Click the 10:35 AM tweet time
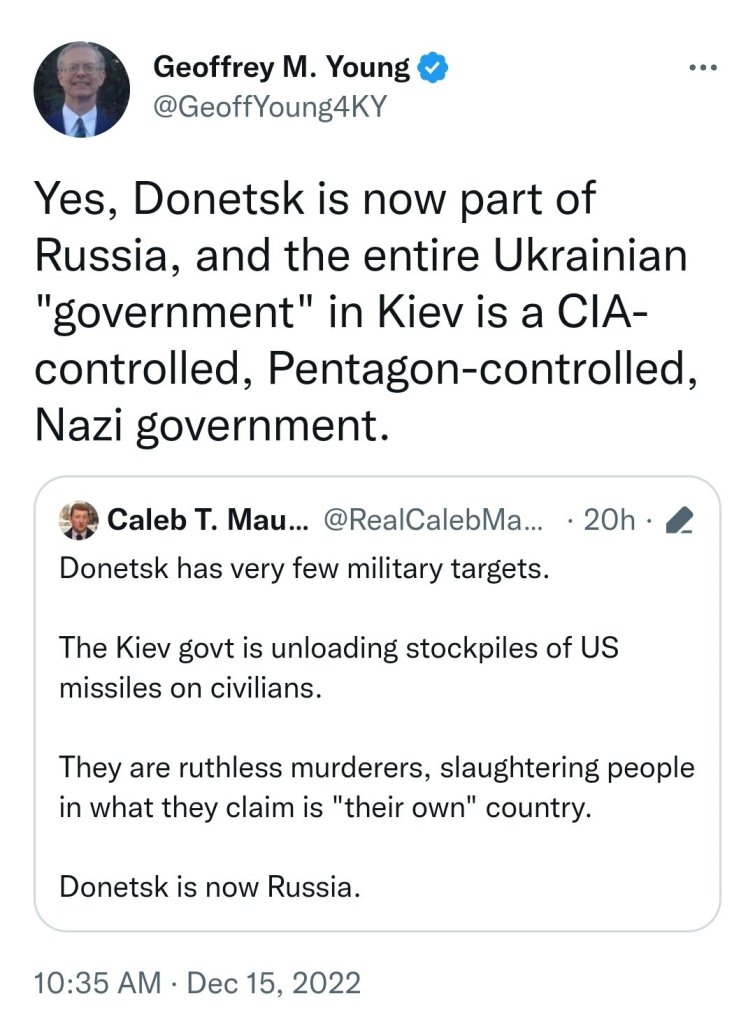The width and height of the screenshot is (755, 1024). [x=96, y=982]
